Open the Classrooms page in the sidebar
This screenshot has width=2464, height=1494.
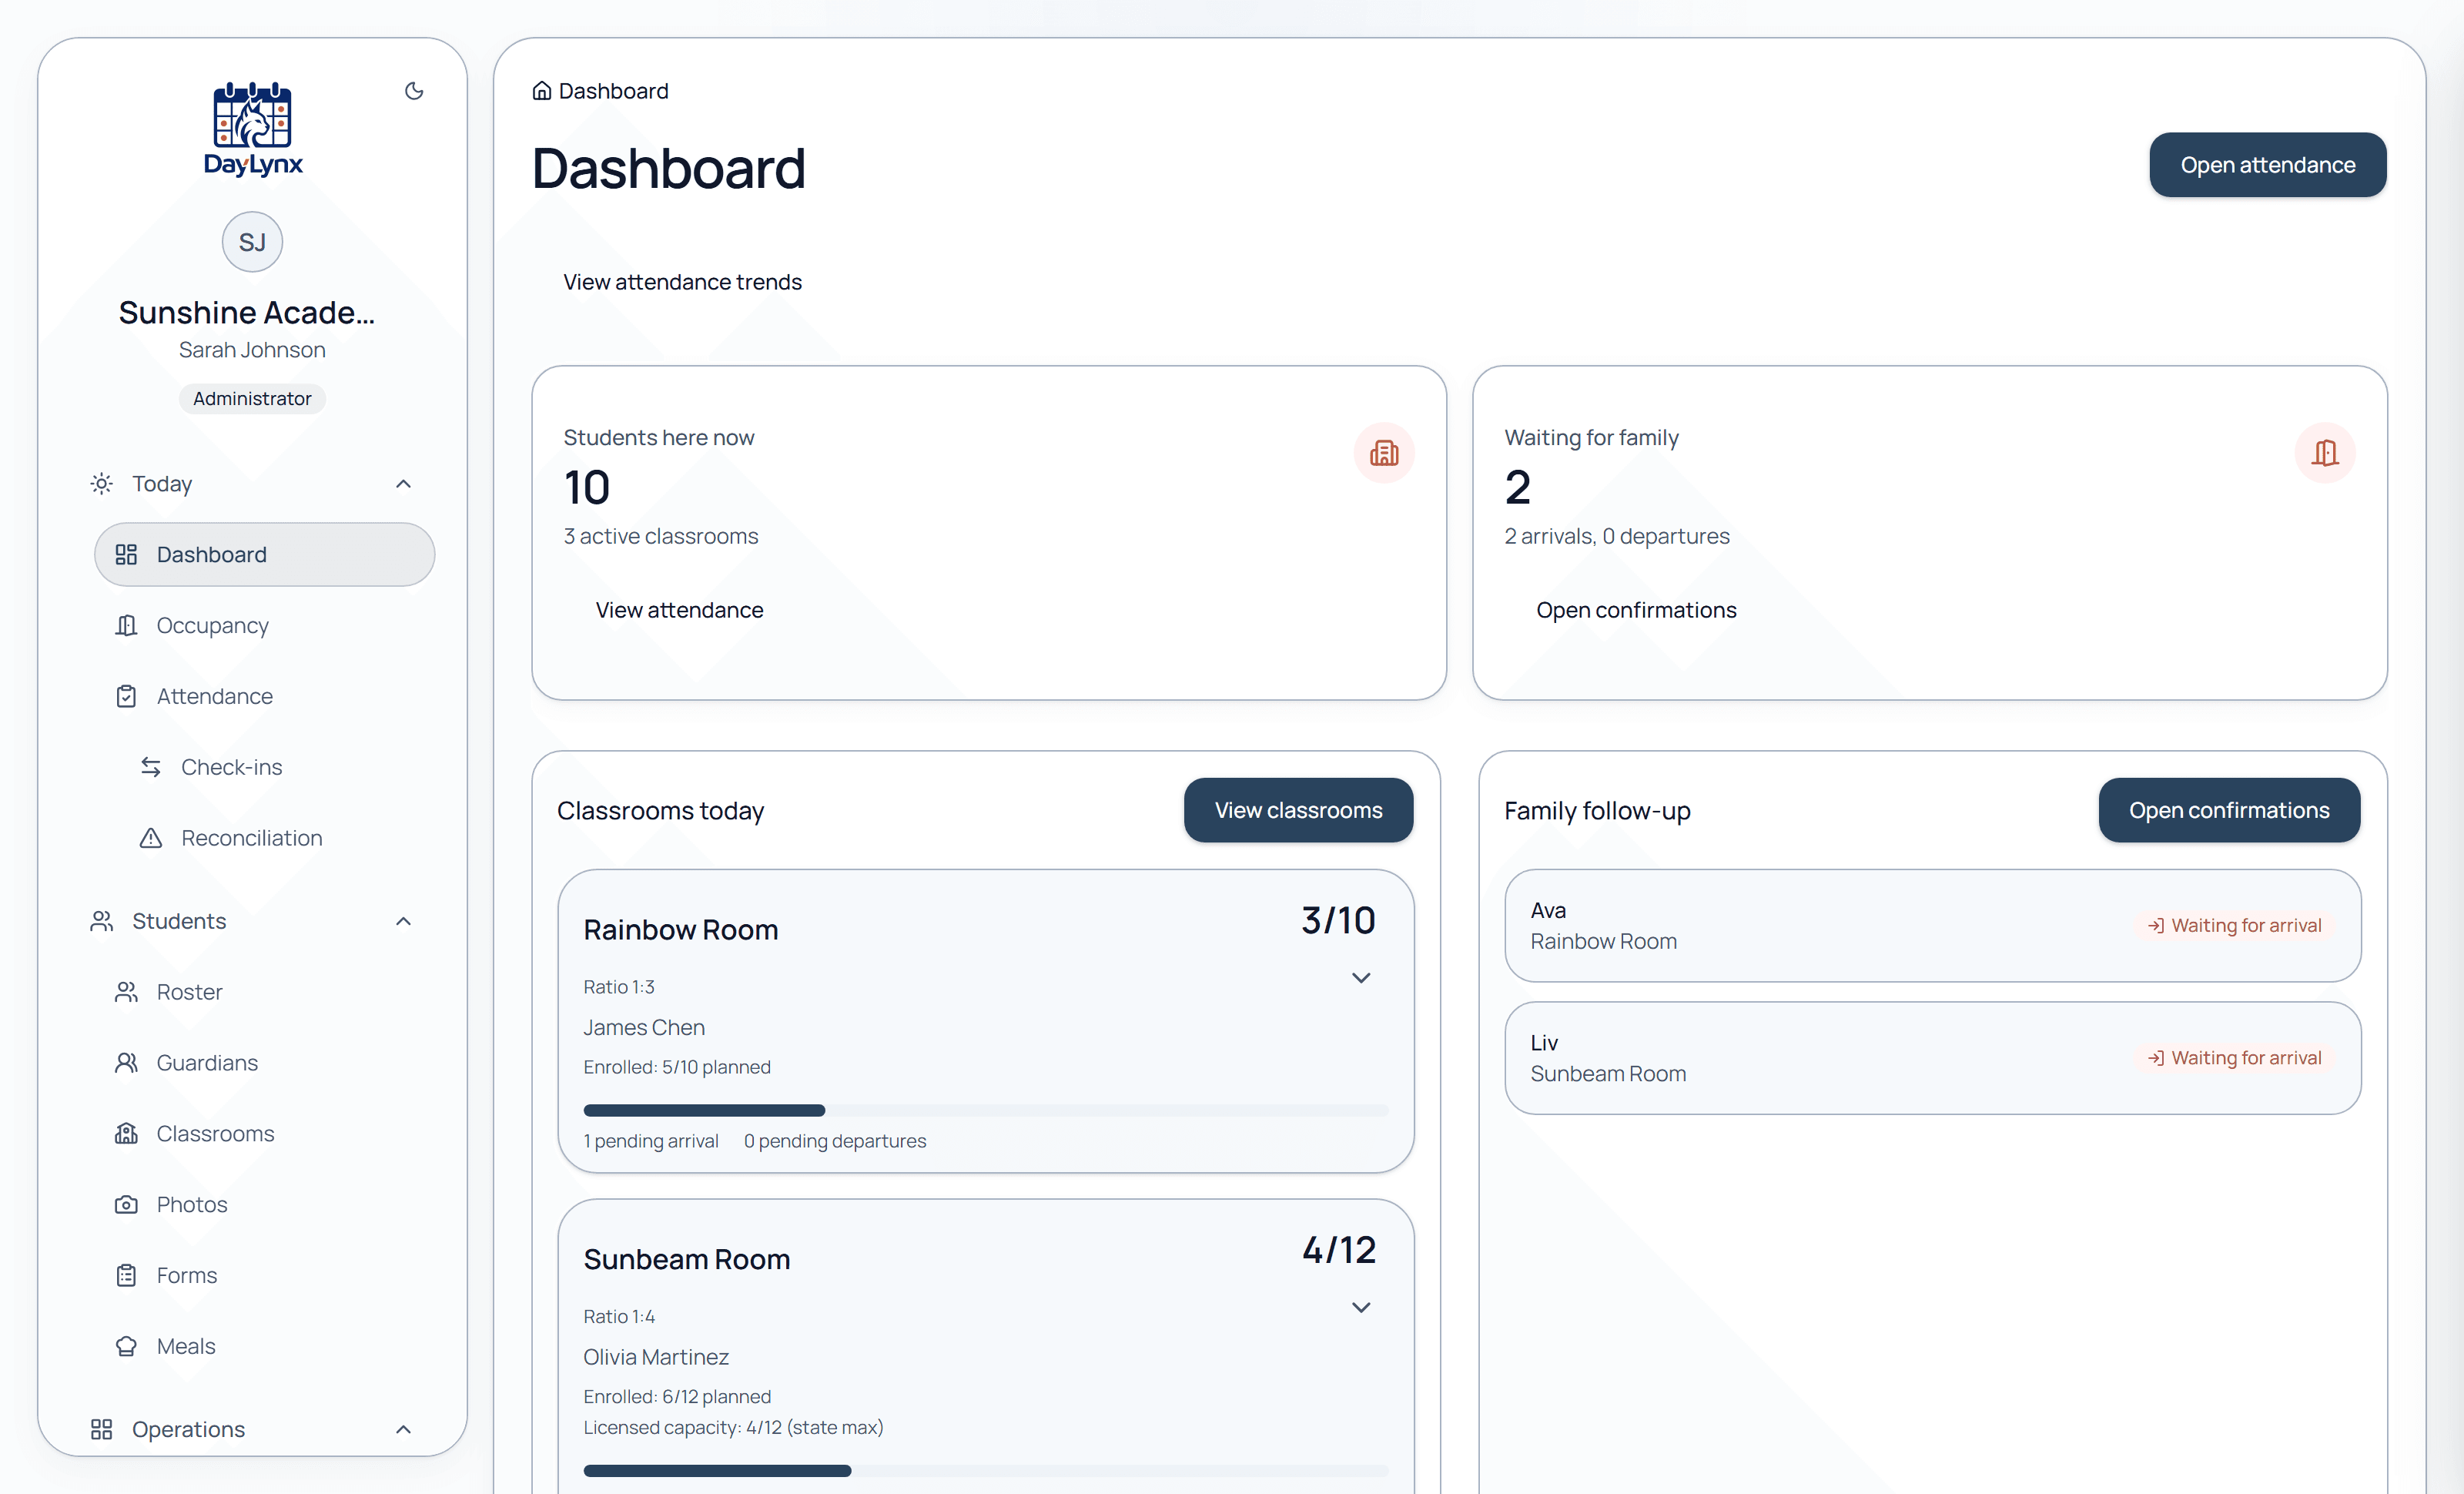point(264,1135)
